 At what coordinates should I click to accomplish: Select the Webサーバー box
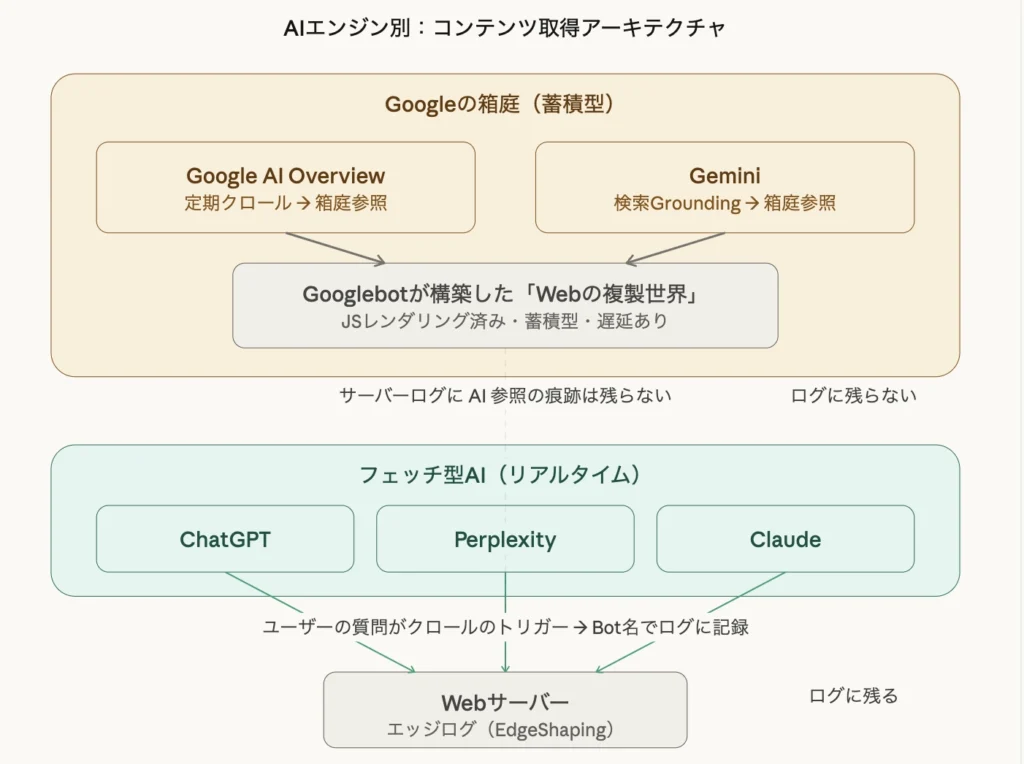tap(505, 710)
